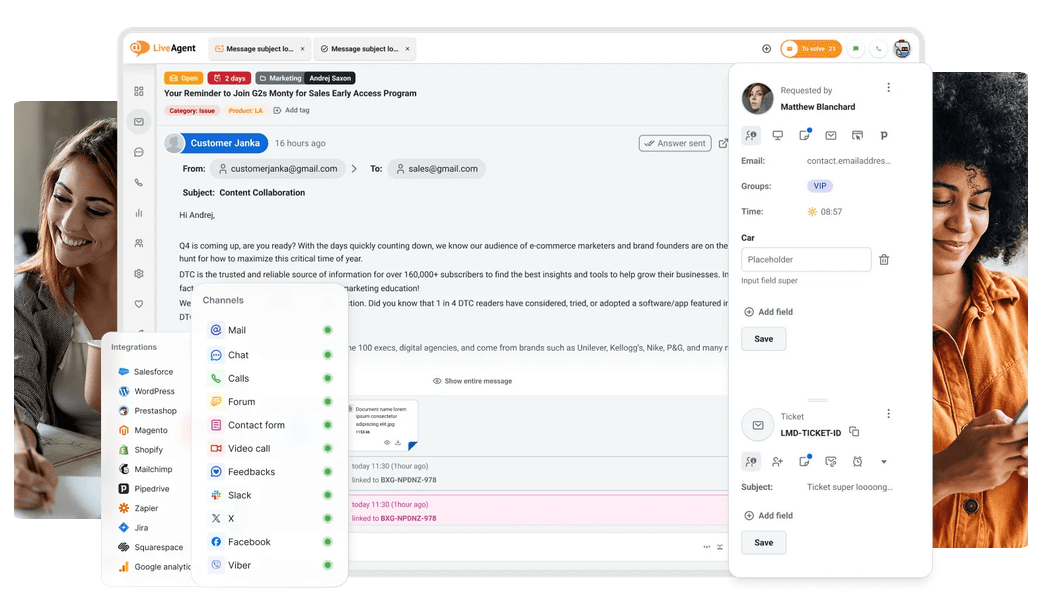Click the envelope icon in contact panel toolbar
The height and width of the screenshot is (610, 1043).
click(x=831, y=135)
